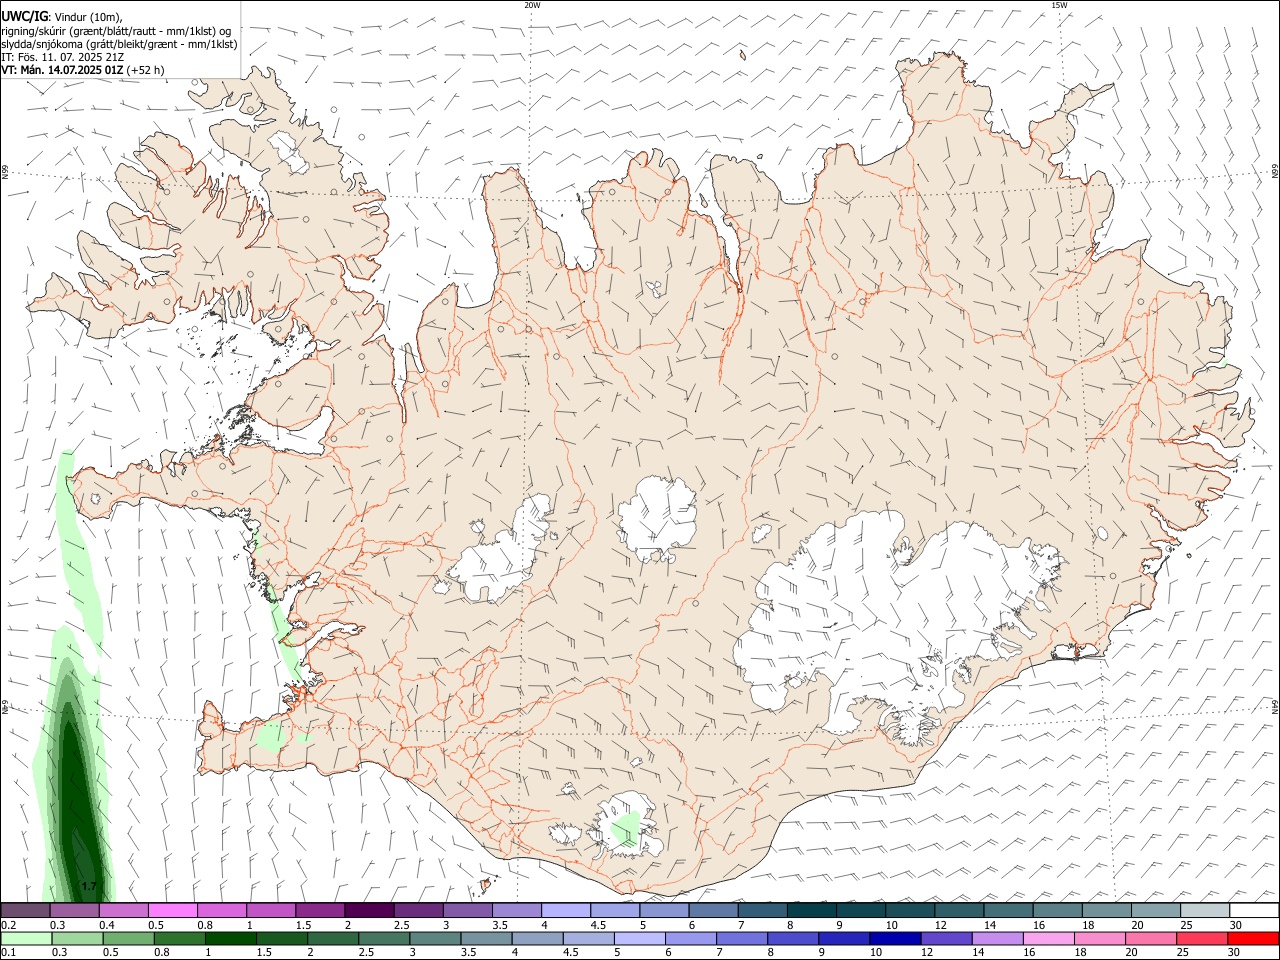Image resolution: width=1280 pixels, height=960 pixels.
Task: Click the '1.7' precipitation value over the sea
Action: click(x=89, y=887)
